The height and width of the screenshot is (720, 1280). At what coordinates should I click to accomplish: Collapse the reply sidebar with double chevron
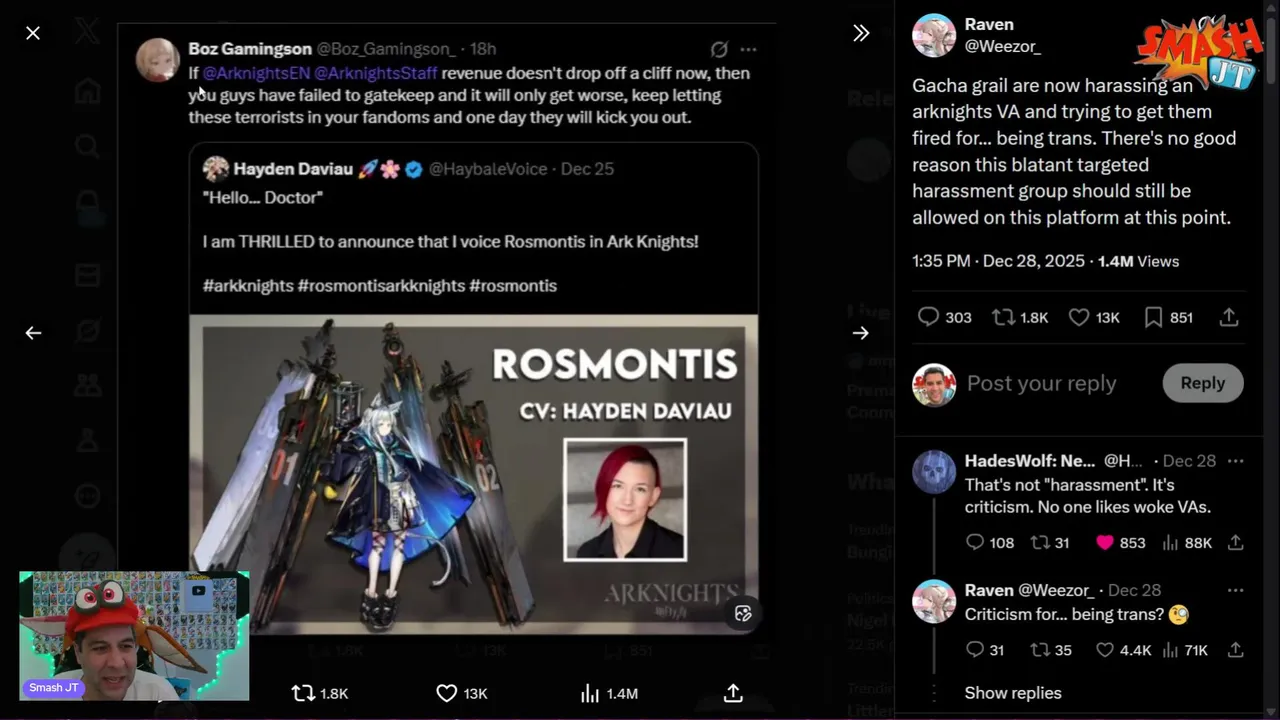(861, 33)
